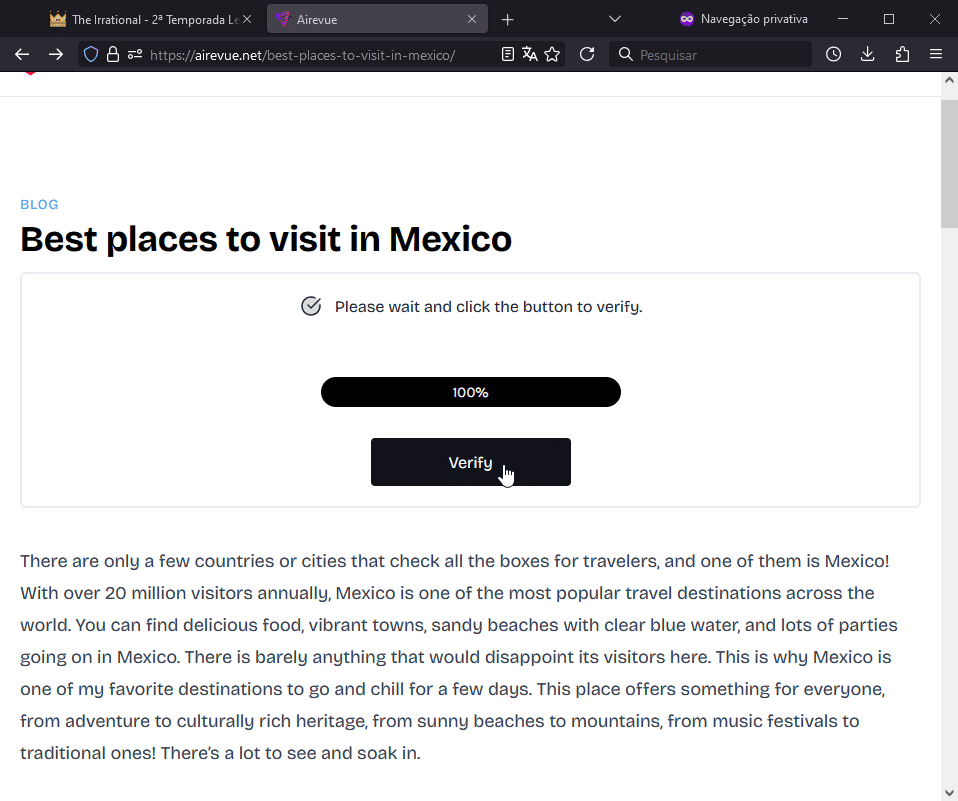This screenshot has height=801, width=958.
Task: Open site permissions icon in address bar
Action: tap(135, 55)
